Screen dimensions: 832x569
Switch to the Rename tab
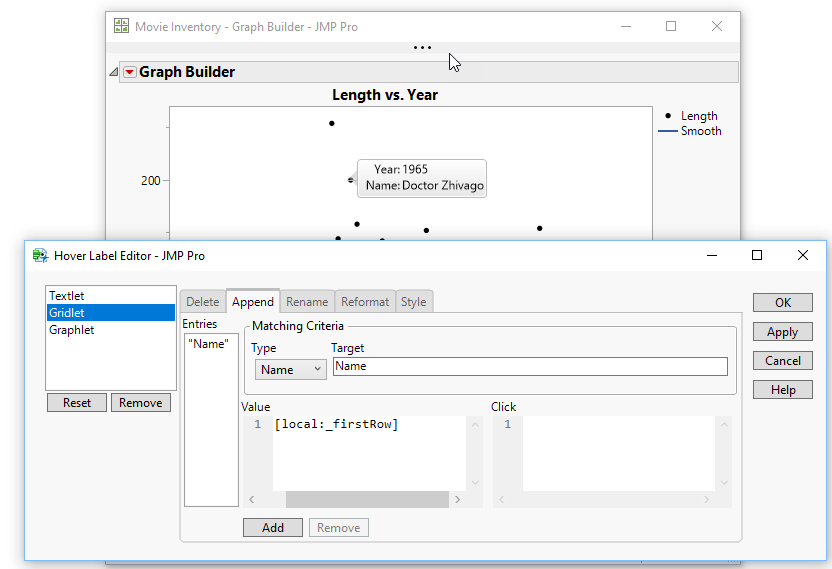pyautogui.click(x=307, y=302)
